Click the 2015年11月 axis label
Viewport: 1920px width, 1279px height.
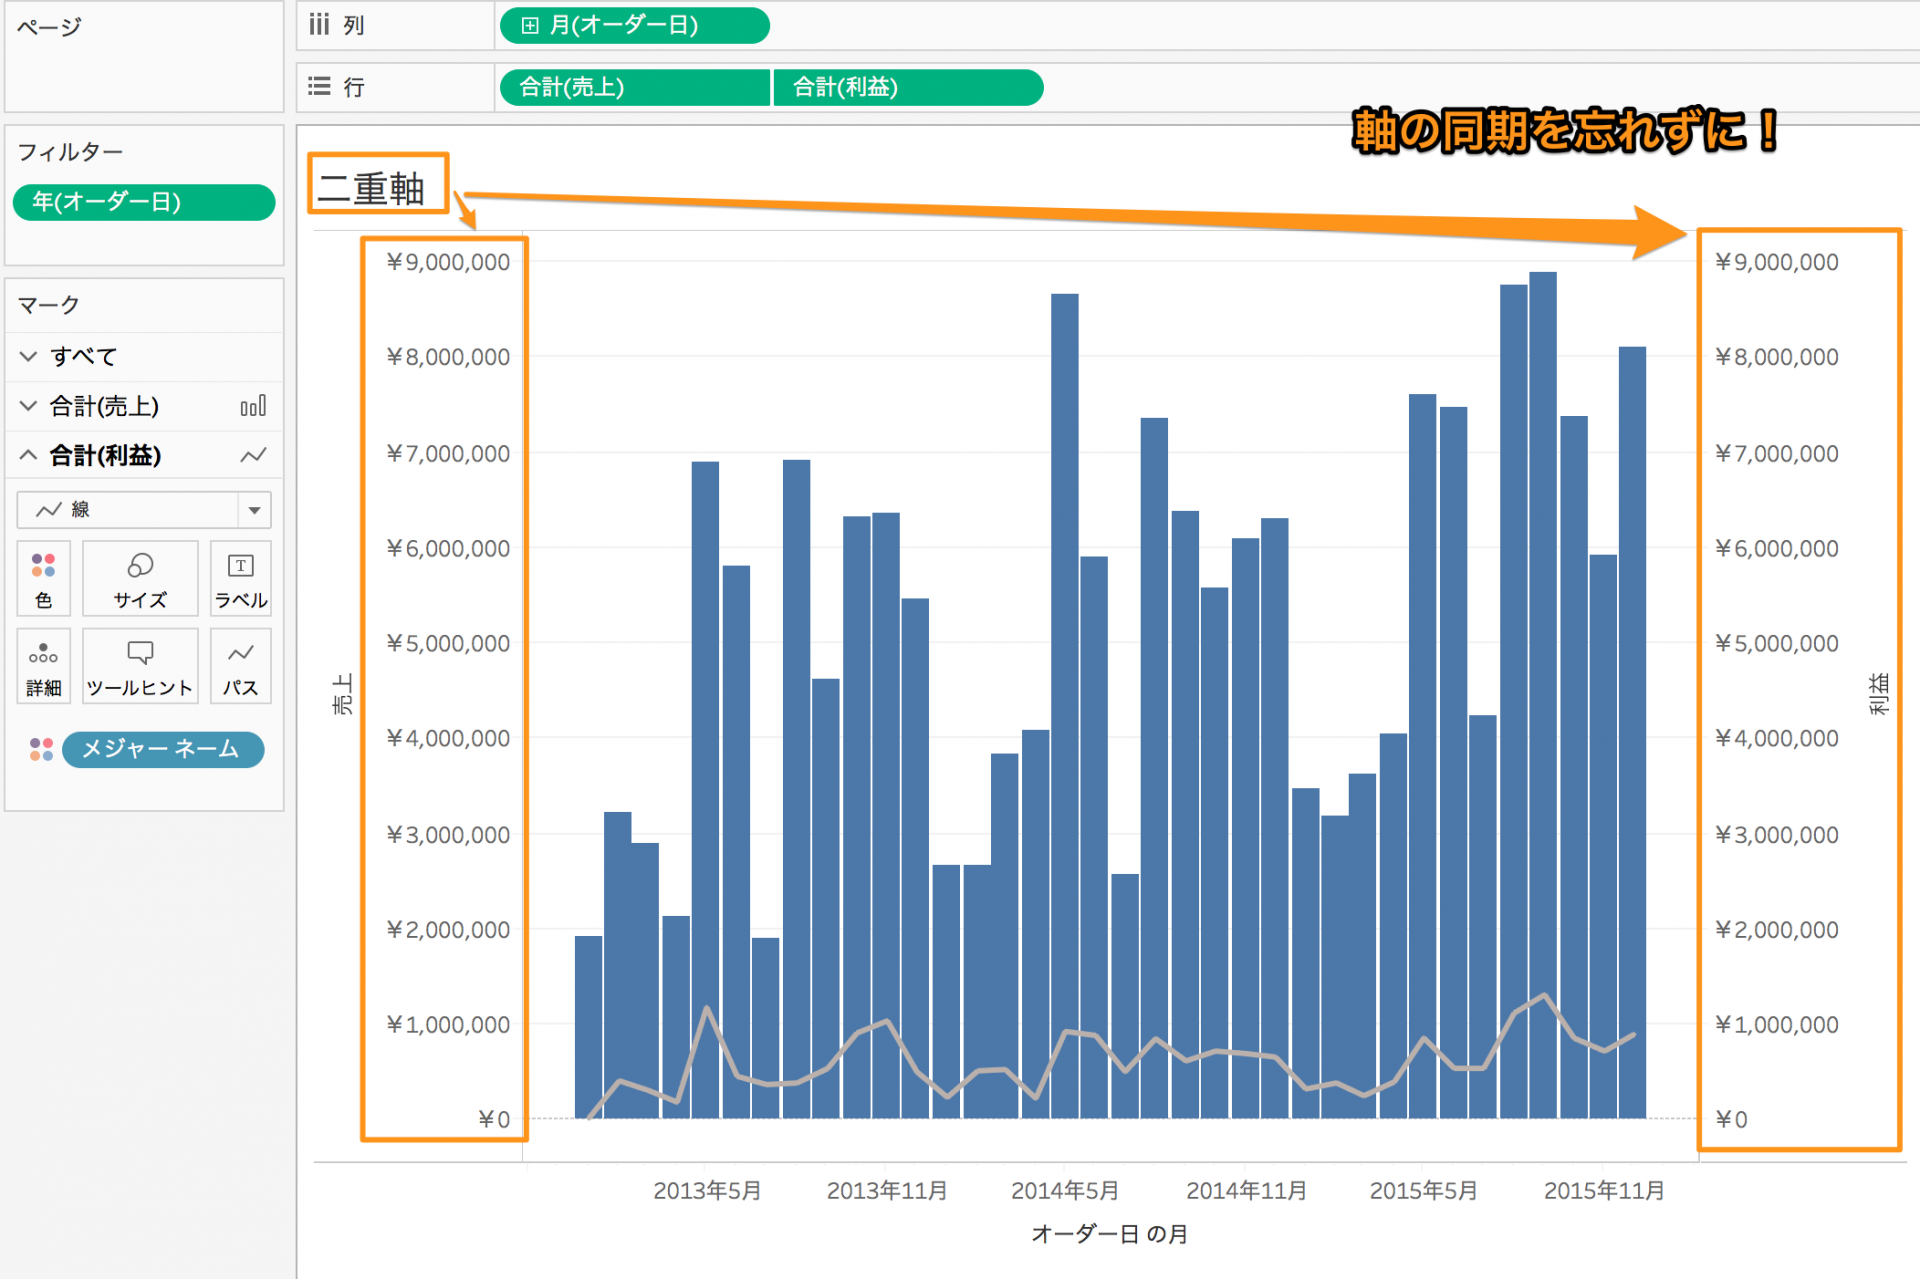[1604, 1191]
